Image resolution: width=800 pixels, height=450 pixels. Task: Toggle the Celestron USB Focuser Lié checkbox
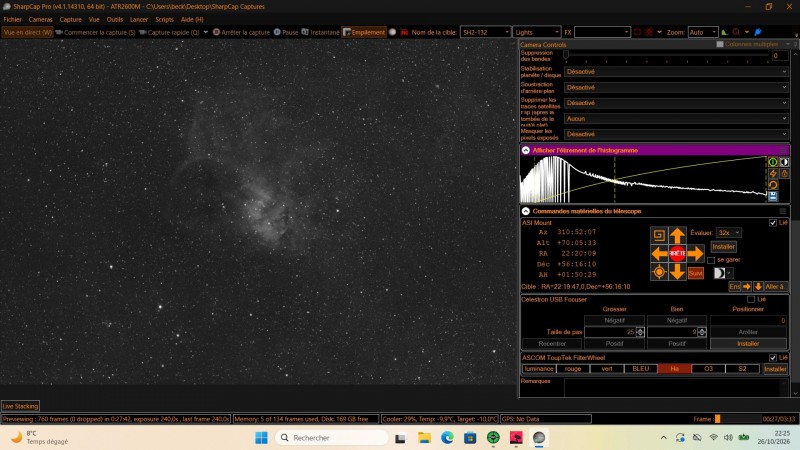(x=751, y=299)
